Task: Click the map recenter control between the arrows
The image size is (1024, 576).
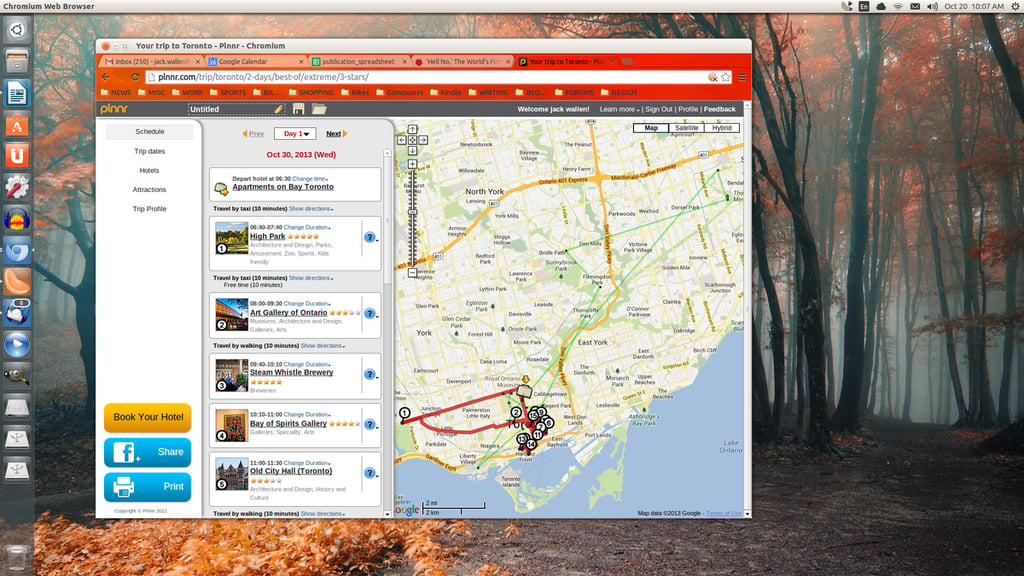Action: [x=412, y=140]
